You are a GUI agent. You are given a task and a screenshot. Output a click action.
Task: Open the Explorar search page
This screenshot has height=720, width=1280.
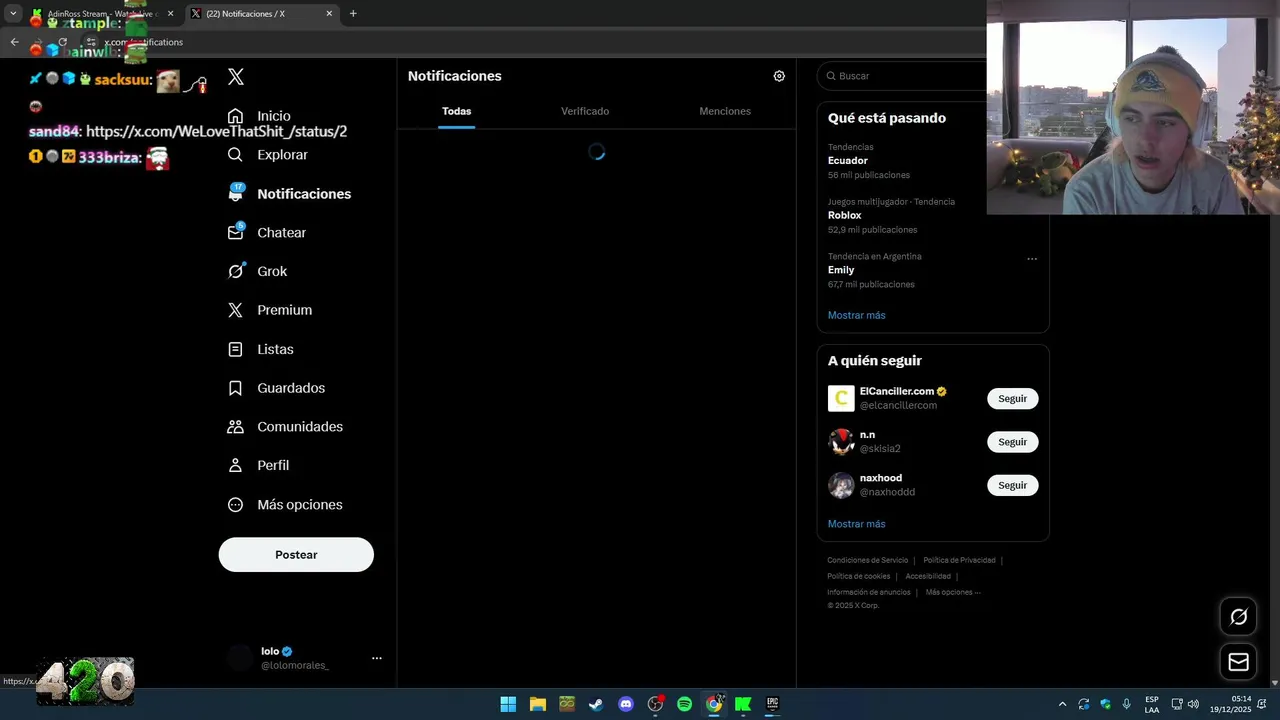click(x=268, y=155)
